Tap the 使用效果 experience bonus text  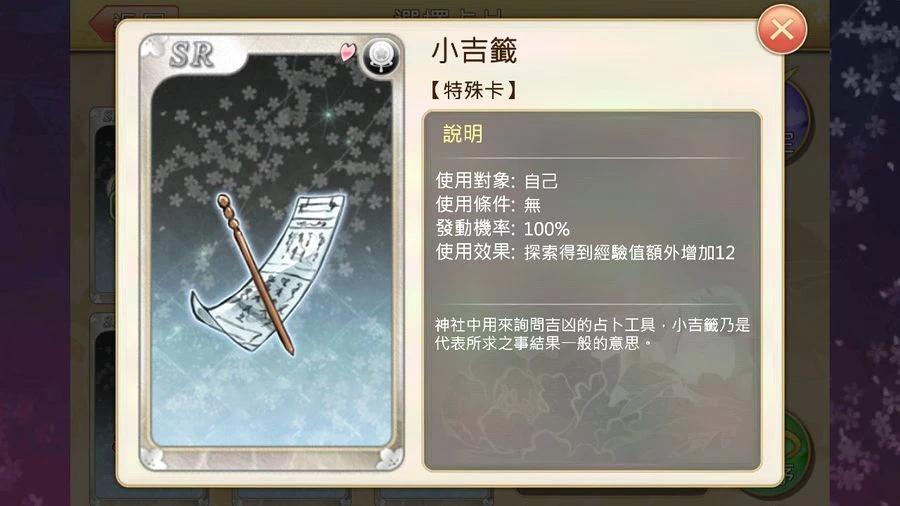(585, 252)
